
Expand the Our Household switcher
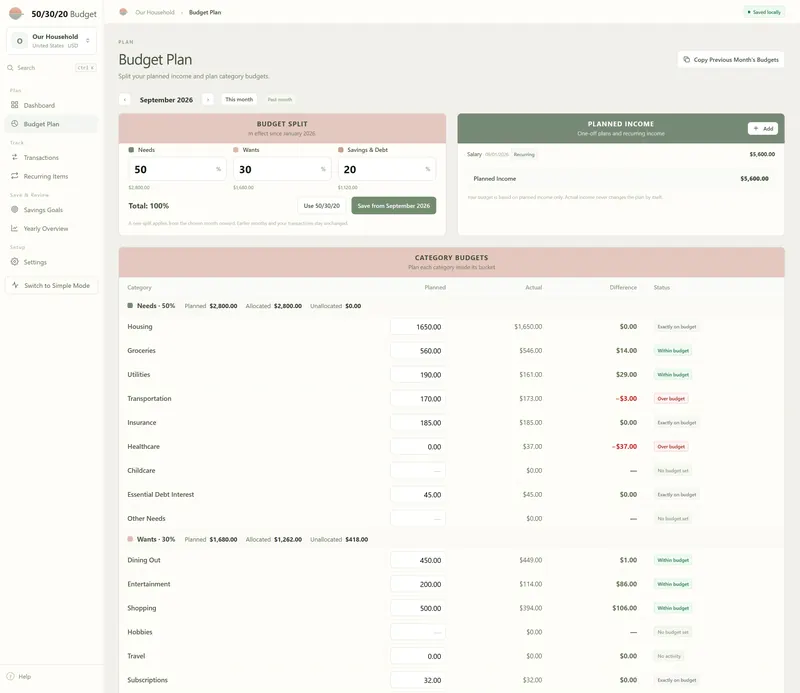pyautogui.click(x=52, y=40)
